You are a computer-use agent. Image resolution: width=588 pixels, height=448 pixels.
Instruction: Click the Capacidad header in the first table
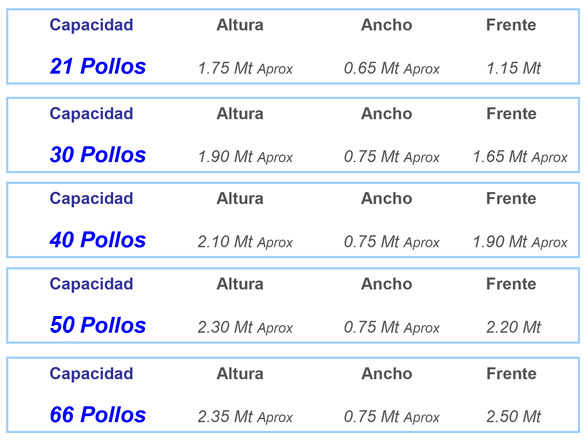click(91, 25)
